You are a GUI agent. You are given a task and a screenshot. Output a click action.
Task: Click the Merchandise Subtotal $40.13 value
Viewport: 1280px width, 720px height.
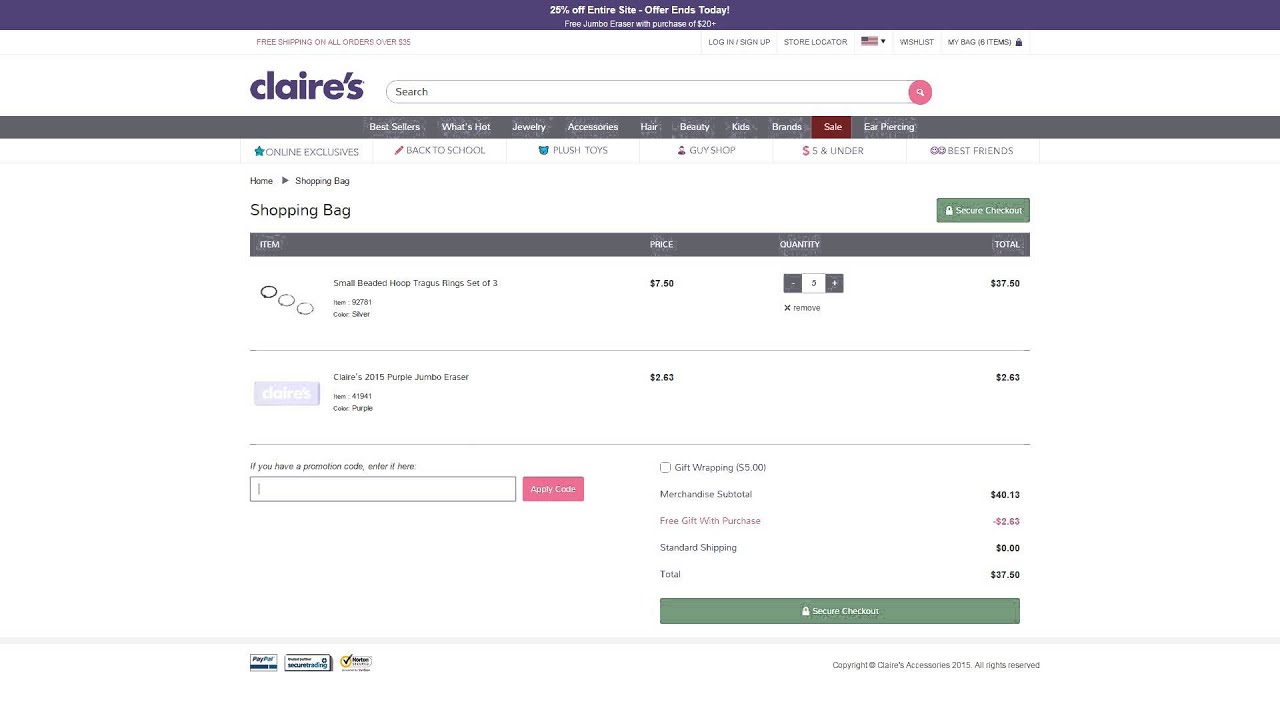pyautogui.click(x=1005, y=495)
